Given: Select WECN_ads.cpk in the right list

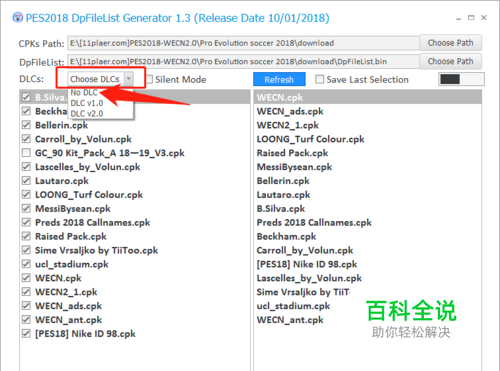Looking at the screenshot, I should coord(368,111).
